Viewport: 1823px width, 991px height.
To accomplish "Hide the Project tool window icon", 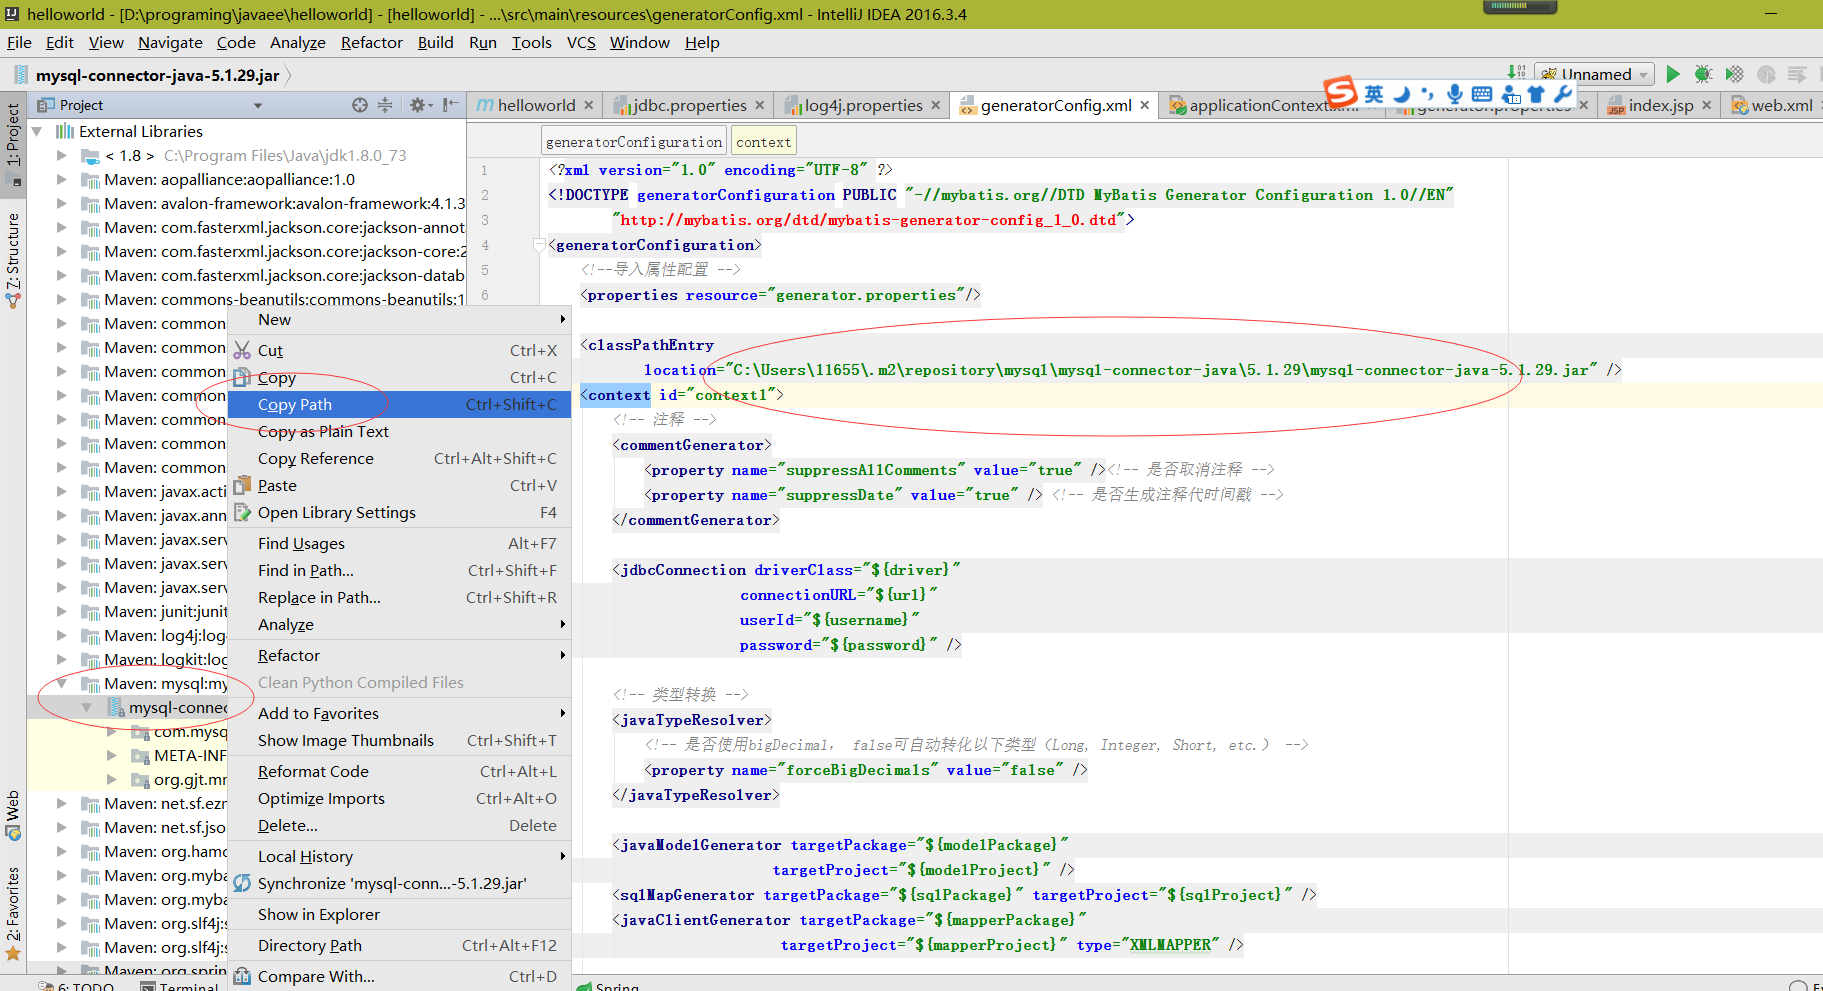I will click(x=451, y=105).
